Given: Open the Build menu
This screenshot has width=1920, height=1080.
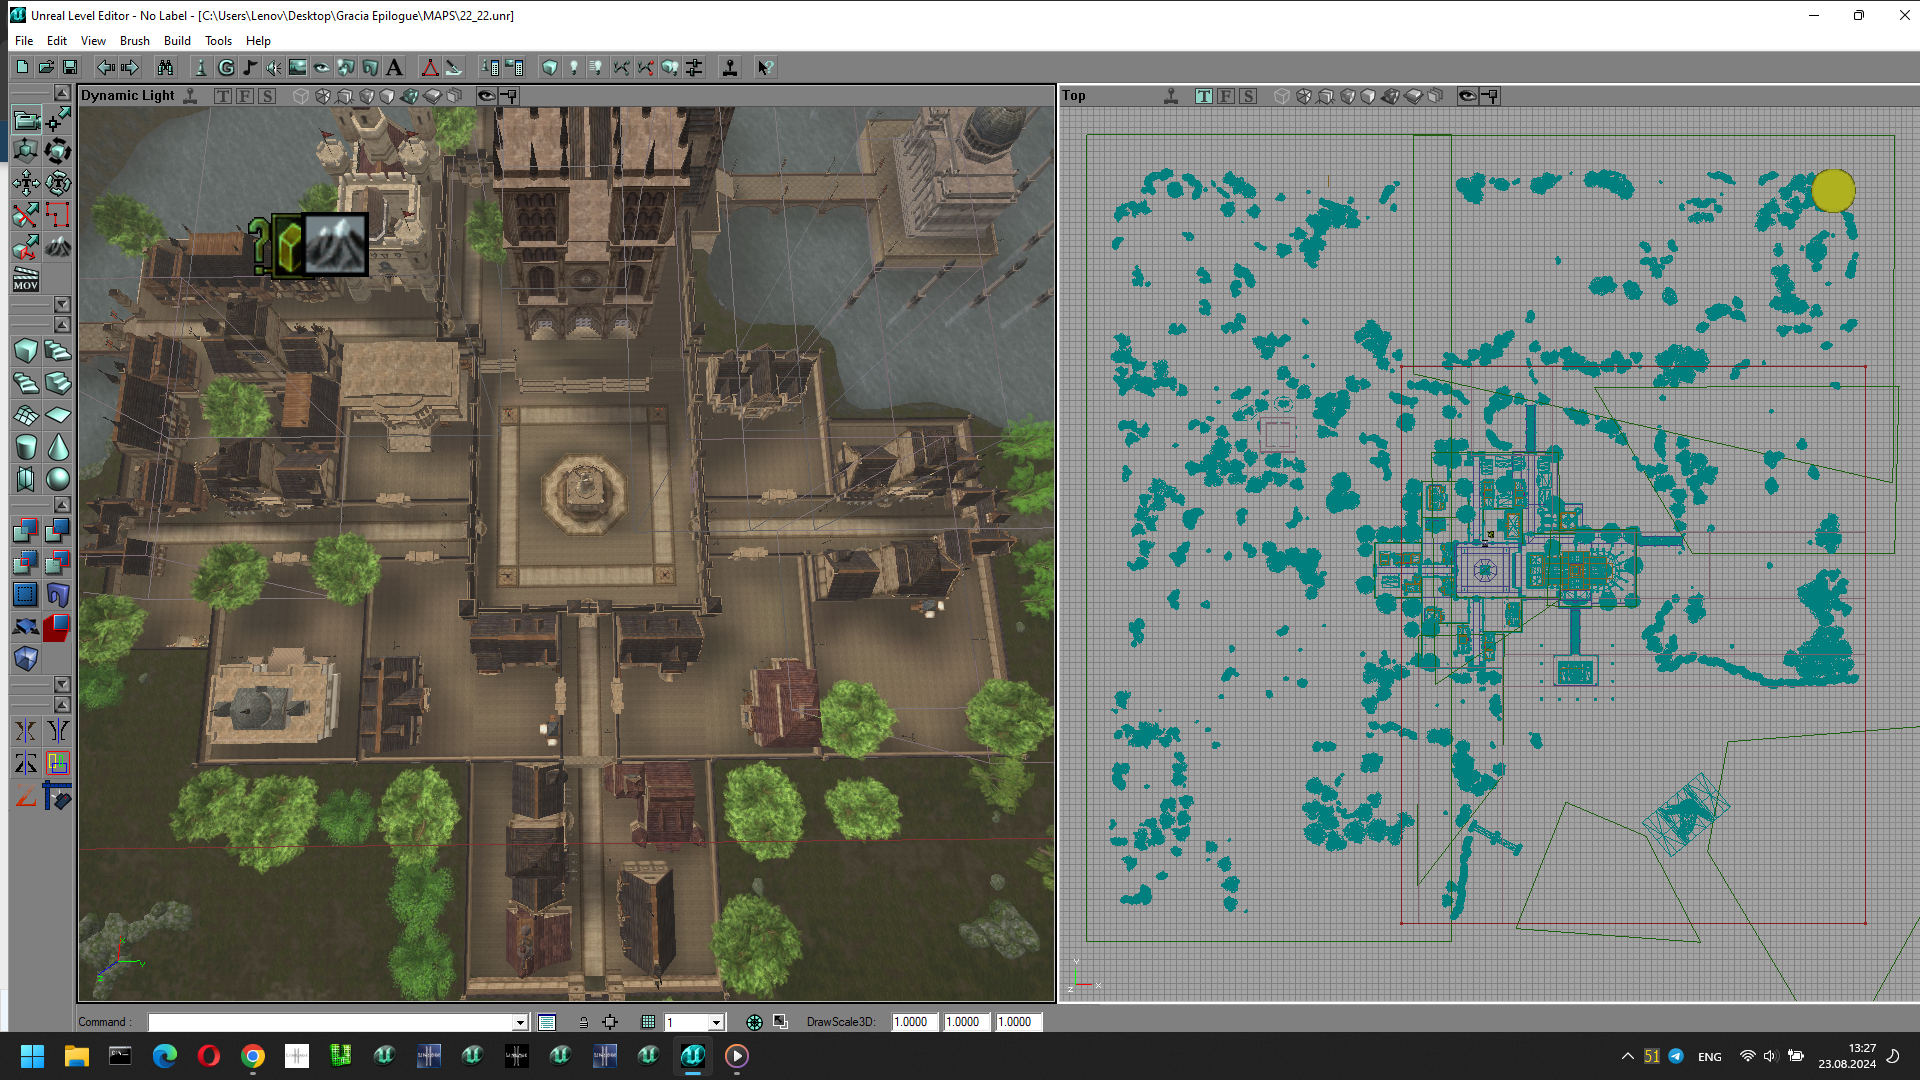Looking at the screenshot, I should tap(177, 41).
